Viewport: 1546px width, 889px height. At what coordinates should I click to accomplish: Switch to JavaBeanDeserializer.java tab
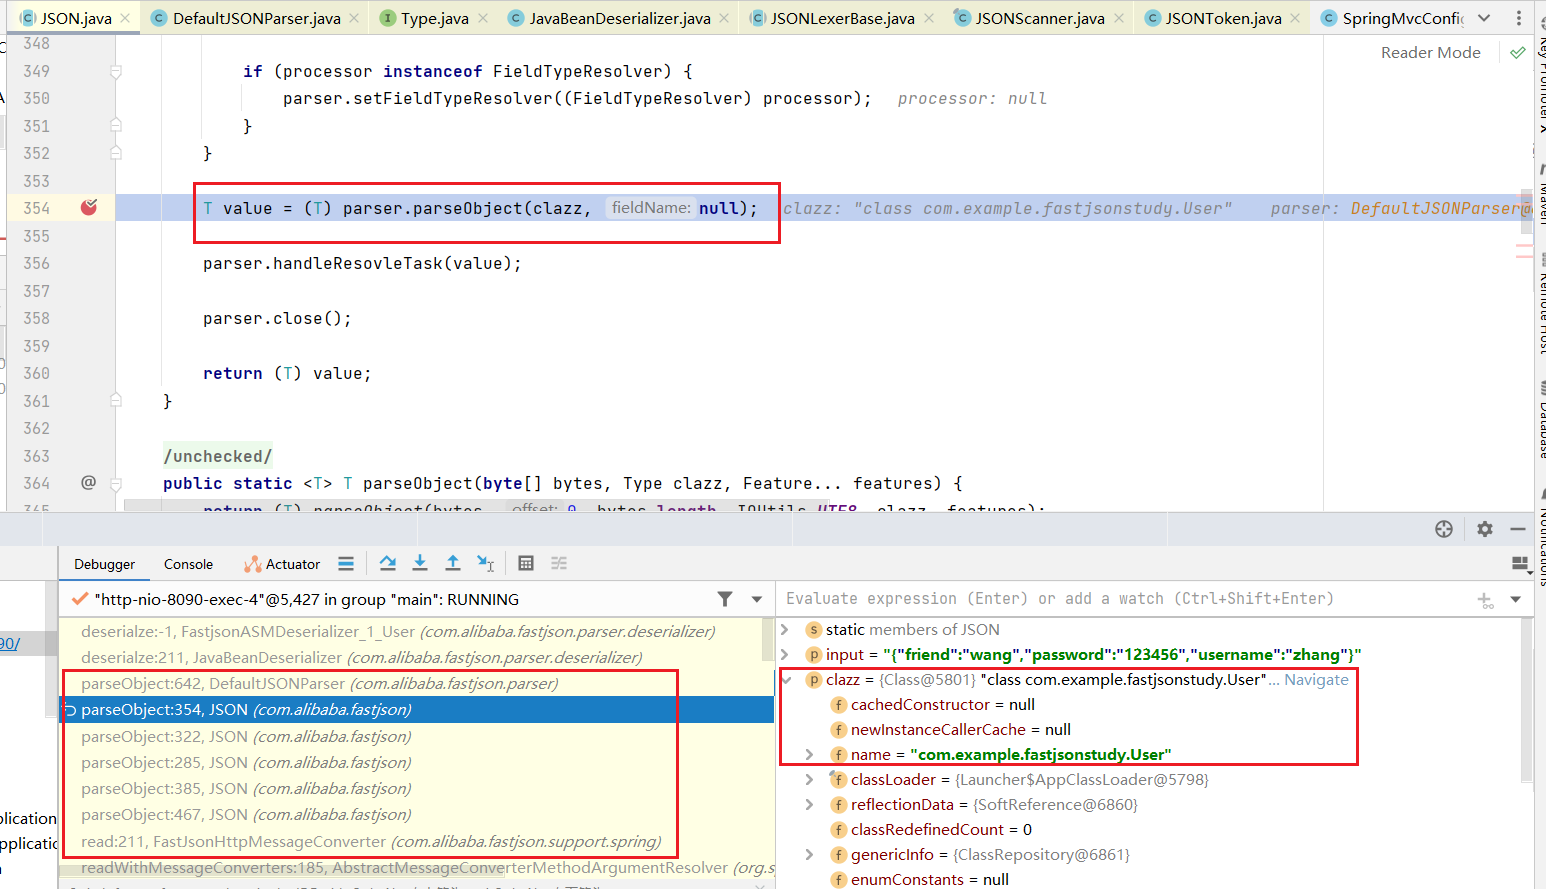tap(620, 18)
